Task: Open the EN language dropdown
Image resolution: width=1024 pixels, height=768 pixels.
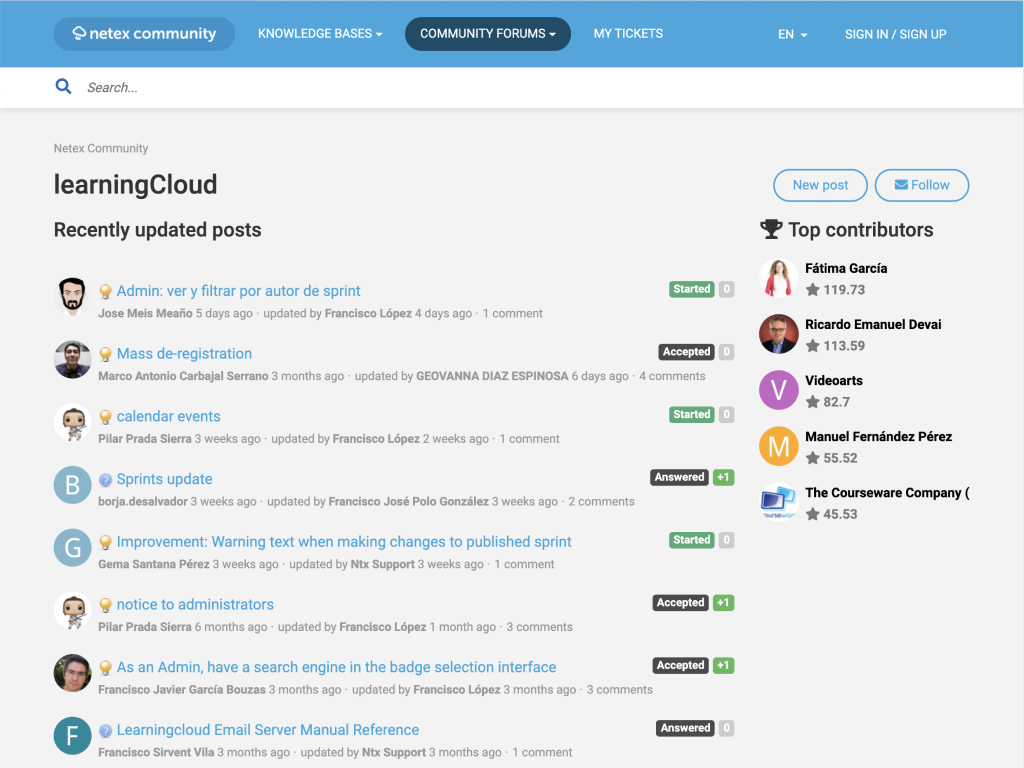Action: coord(792,35)
